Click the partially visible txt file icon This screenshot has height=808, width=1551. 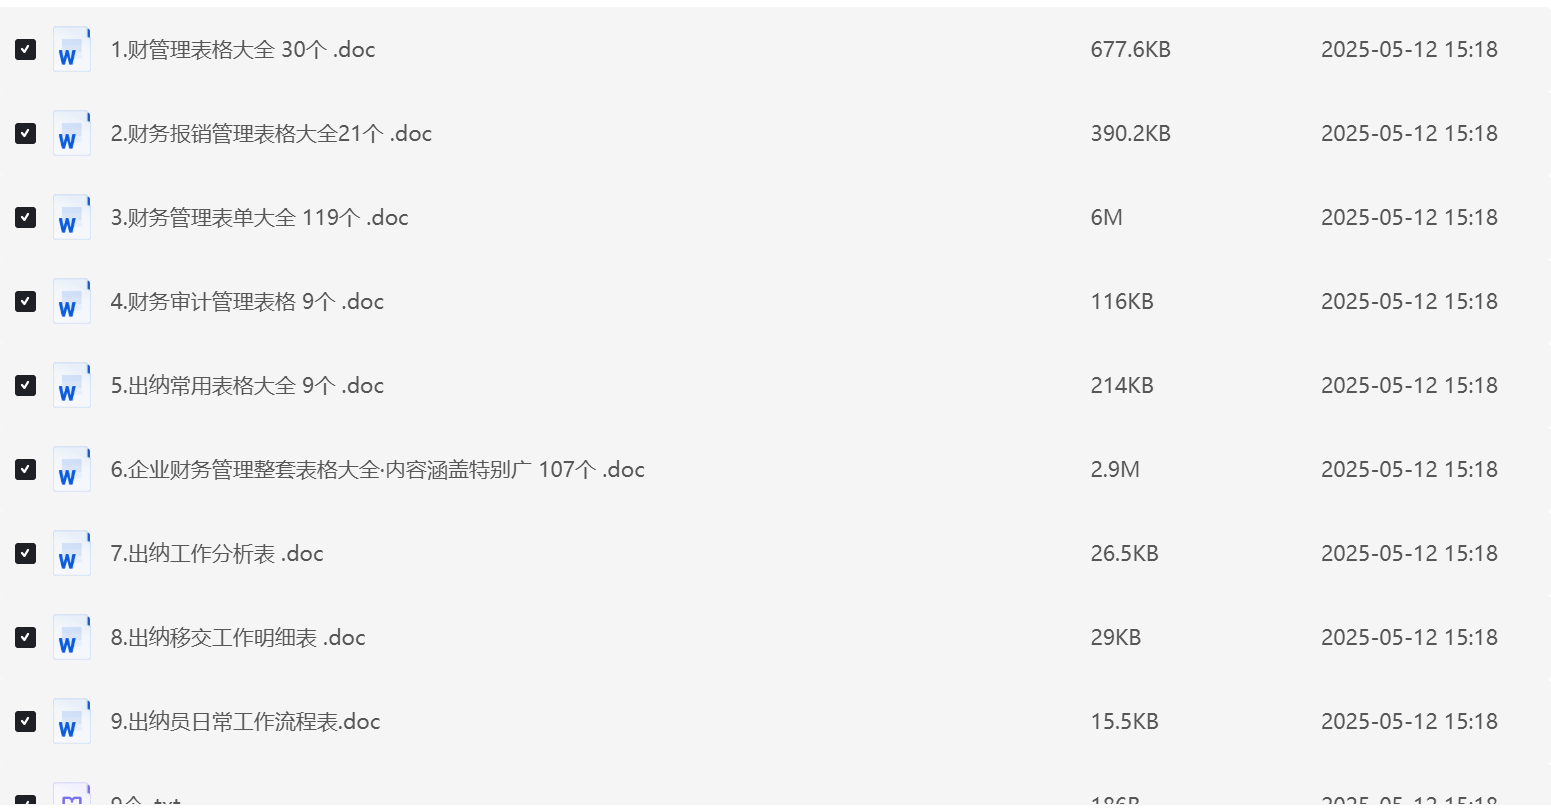click(x=71, y=796)
